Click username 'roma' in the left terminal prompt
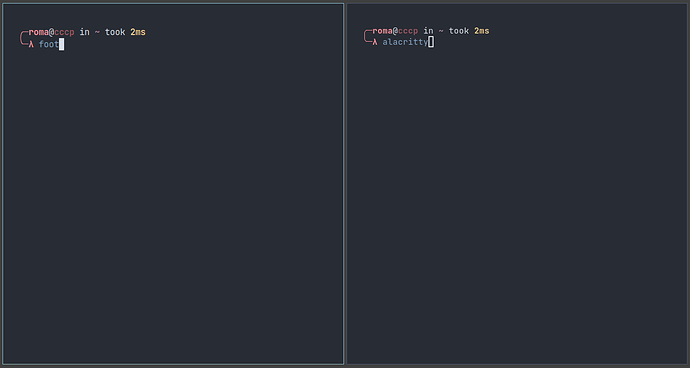 (x=39, y=32)
